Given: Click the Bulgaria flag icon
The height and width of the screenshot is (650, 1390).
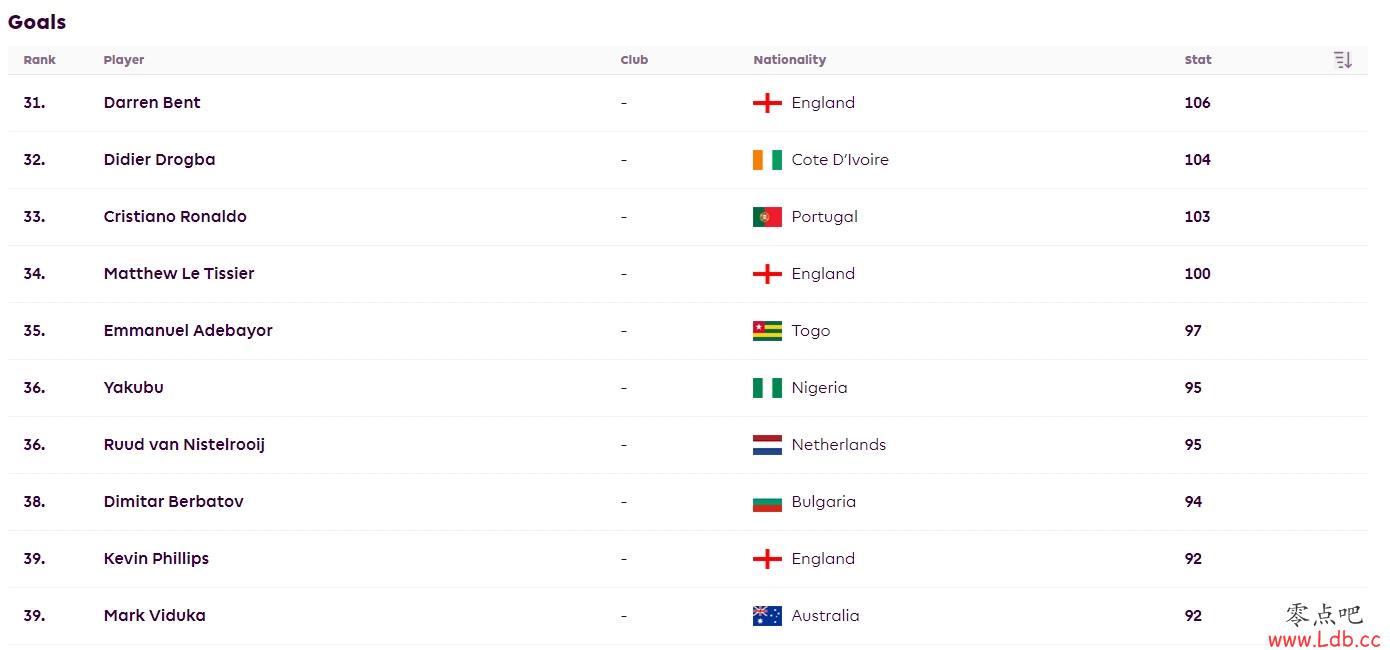Looking at the screenshot, I should 767,502.
